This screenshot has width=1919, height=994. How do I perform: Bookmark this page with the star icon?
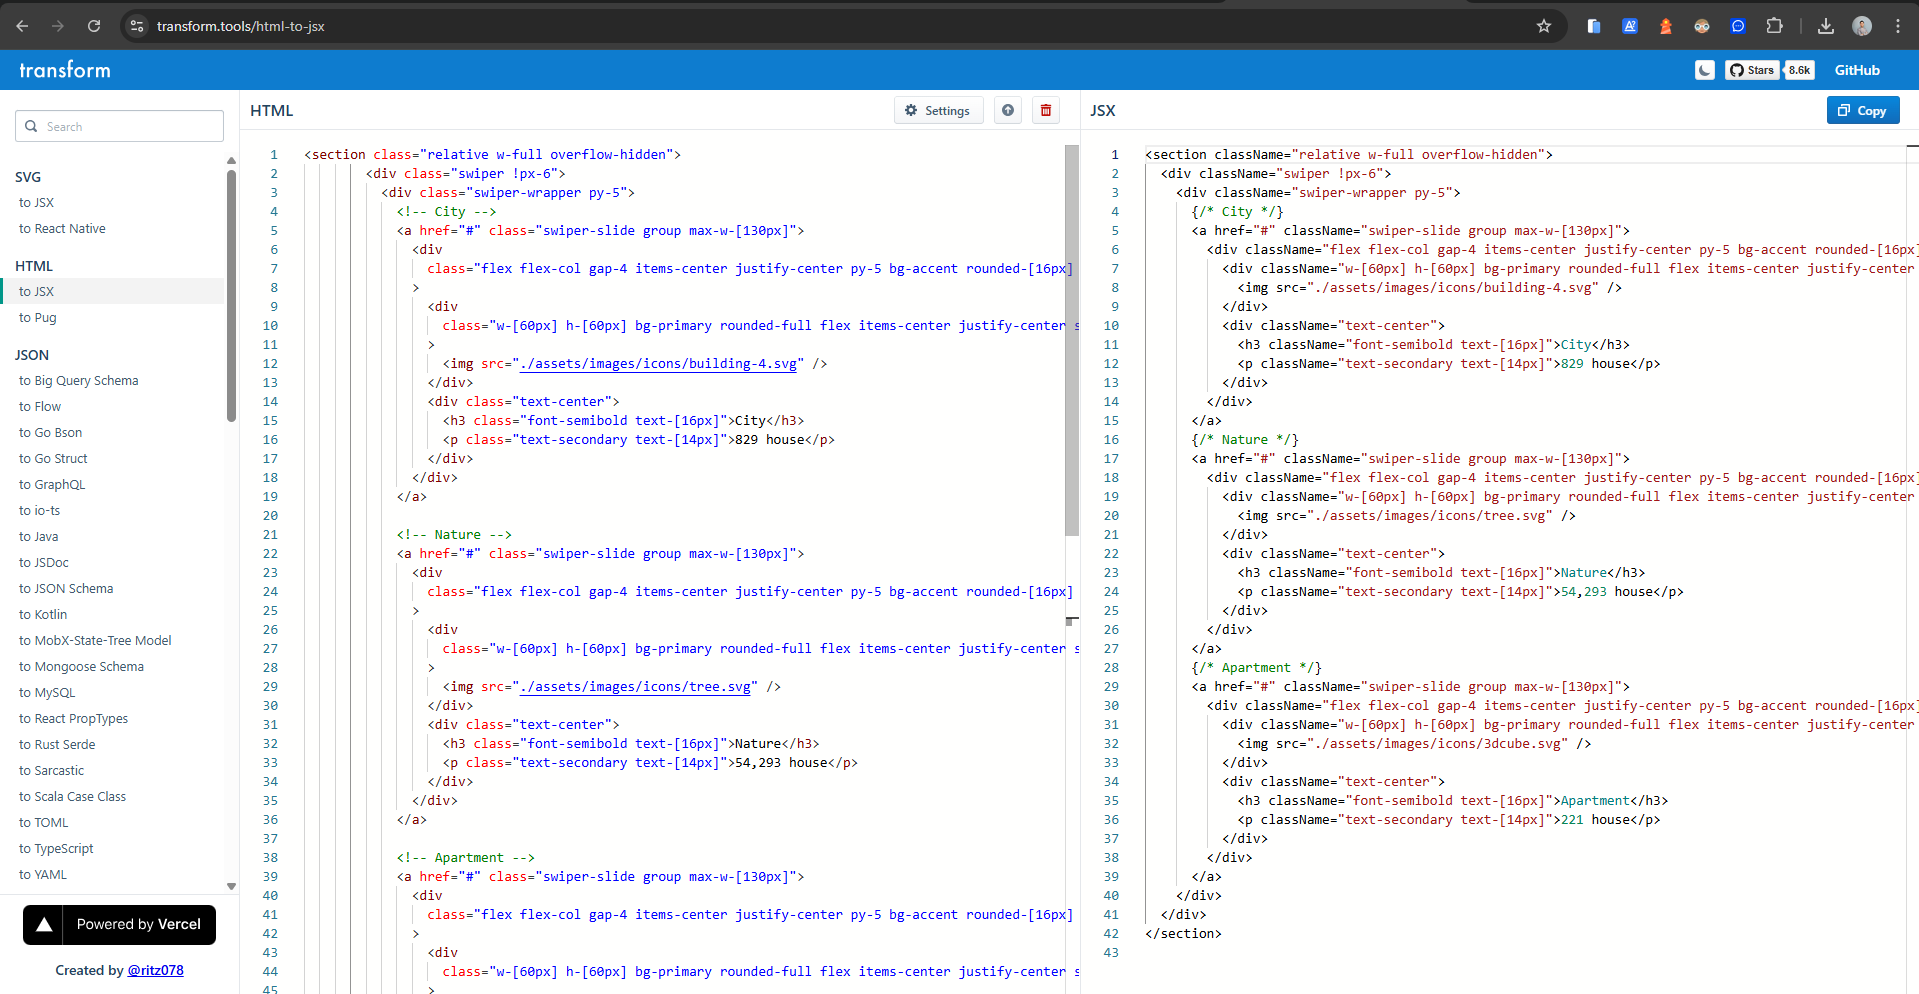tap(1544, 26)
